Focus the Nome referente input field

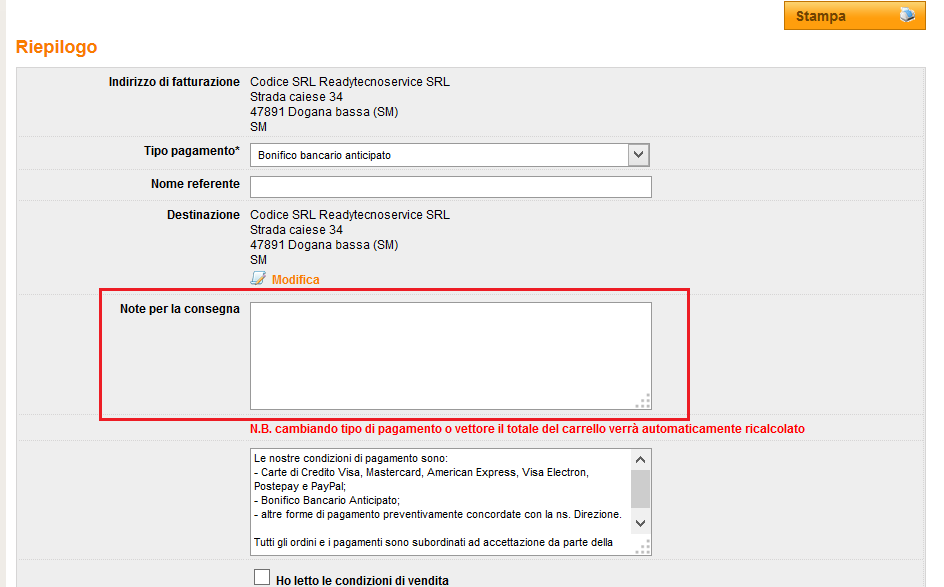pyautogui.click(x=451, y=187)
